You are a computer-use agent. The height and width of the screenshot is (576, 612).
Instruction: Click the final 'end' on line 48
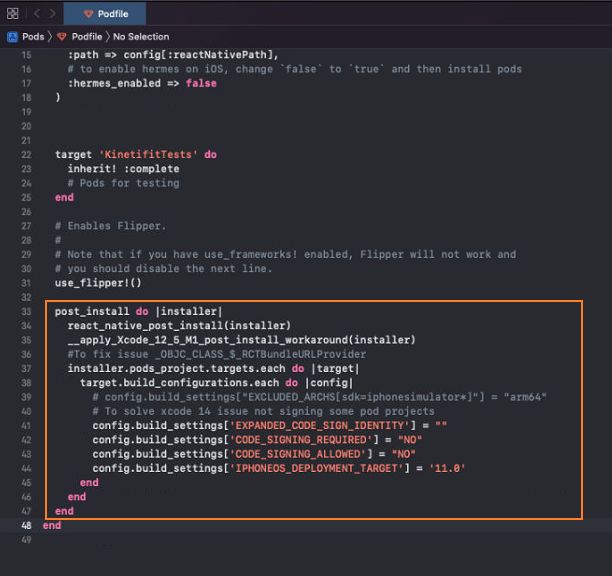52,526
